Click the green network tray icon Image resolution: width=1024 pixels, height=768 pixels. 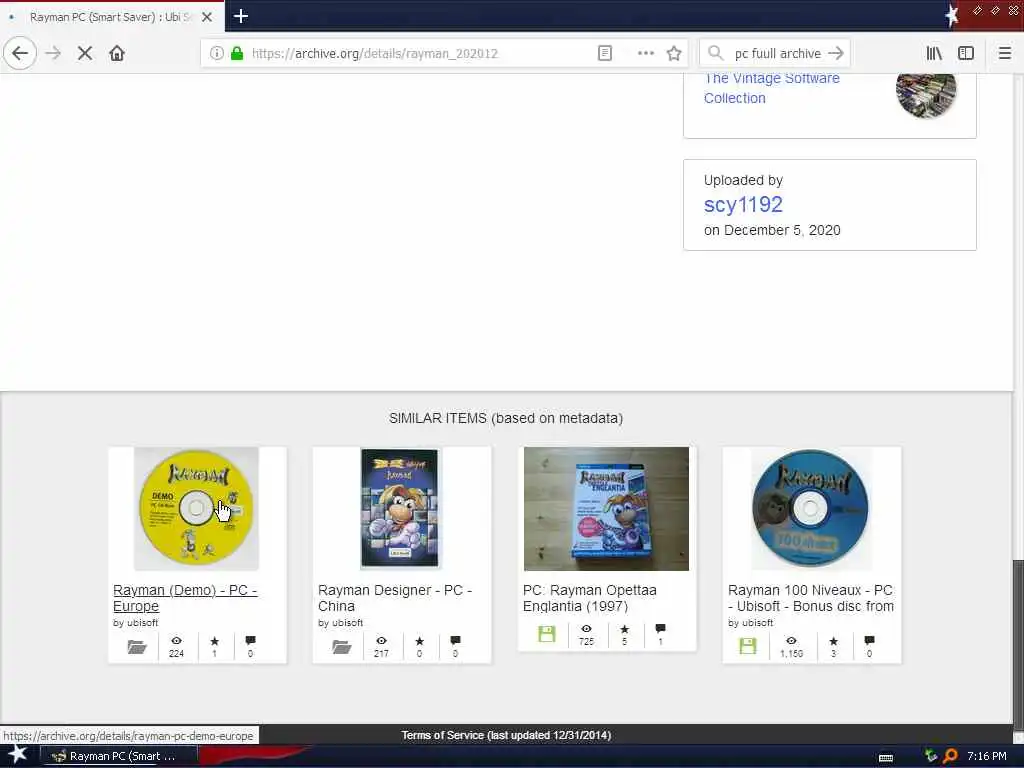pos(931,756)
